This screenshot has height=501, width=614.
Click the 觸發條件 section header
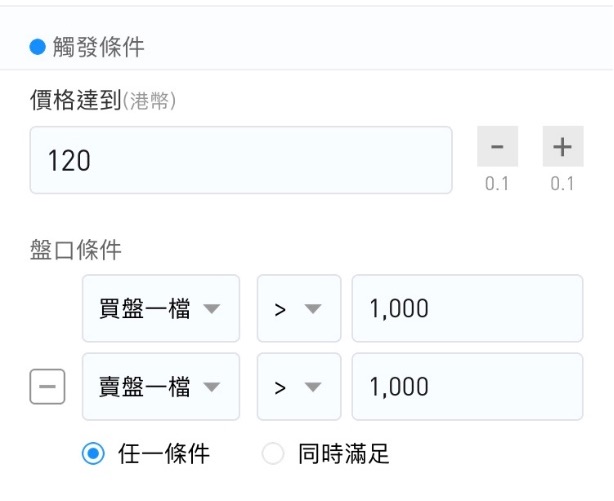point(99,47)
